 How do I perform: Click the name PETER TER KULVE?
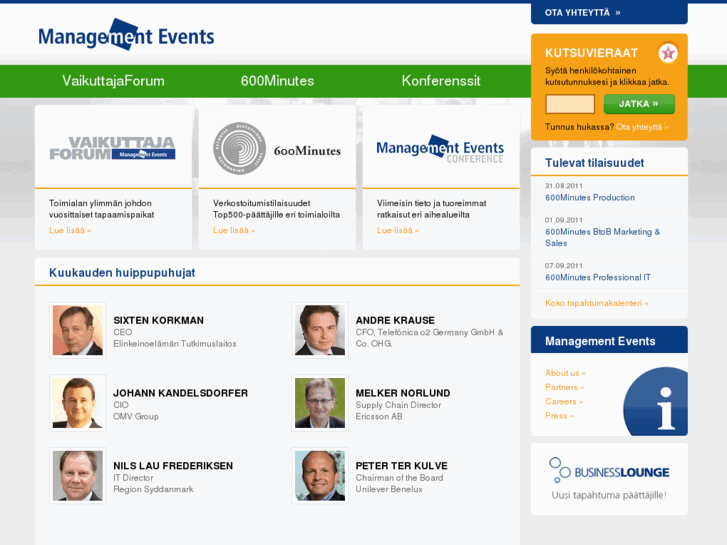(x=402, y=466)
